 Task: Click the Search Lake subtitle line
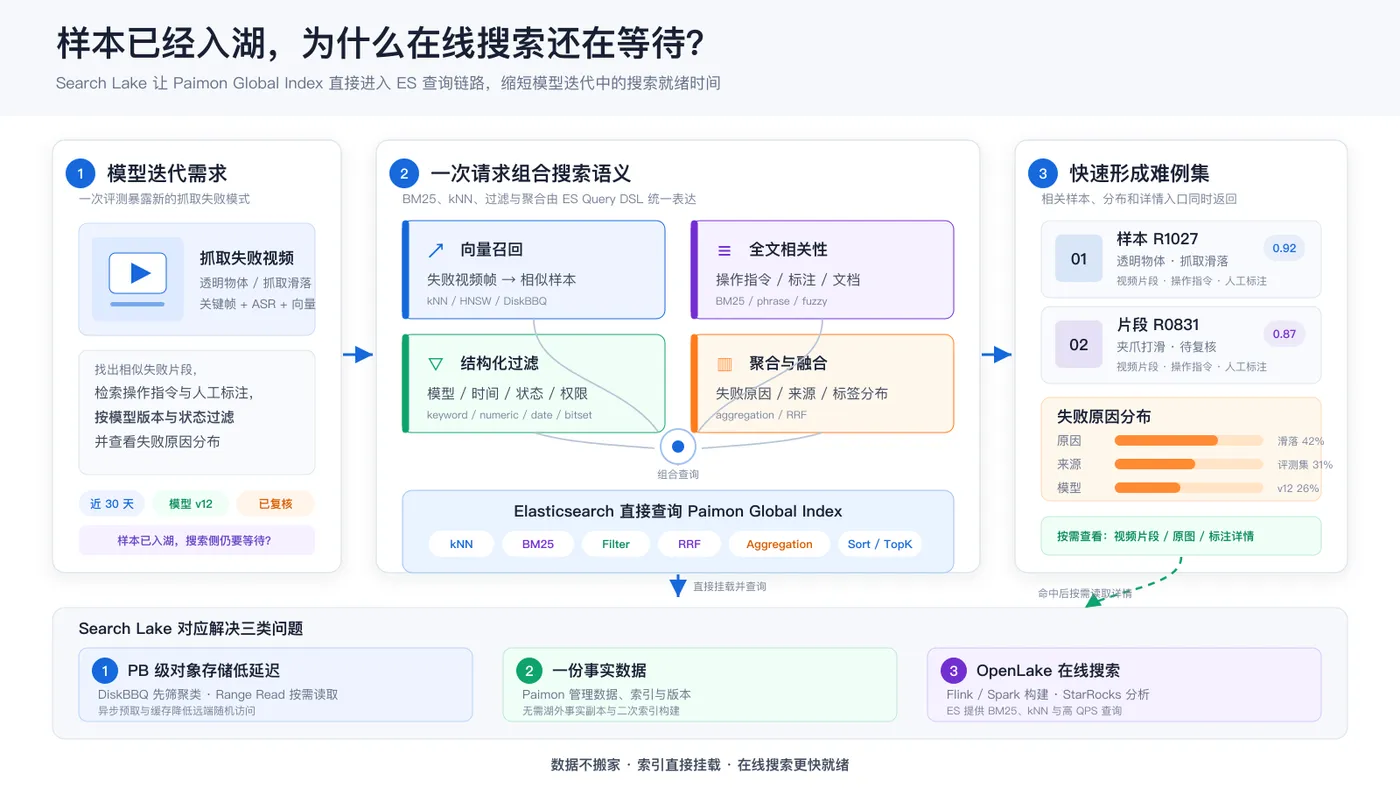[388, 83]
